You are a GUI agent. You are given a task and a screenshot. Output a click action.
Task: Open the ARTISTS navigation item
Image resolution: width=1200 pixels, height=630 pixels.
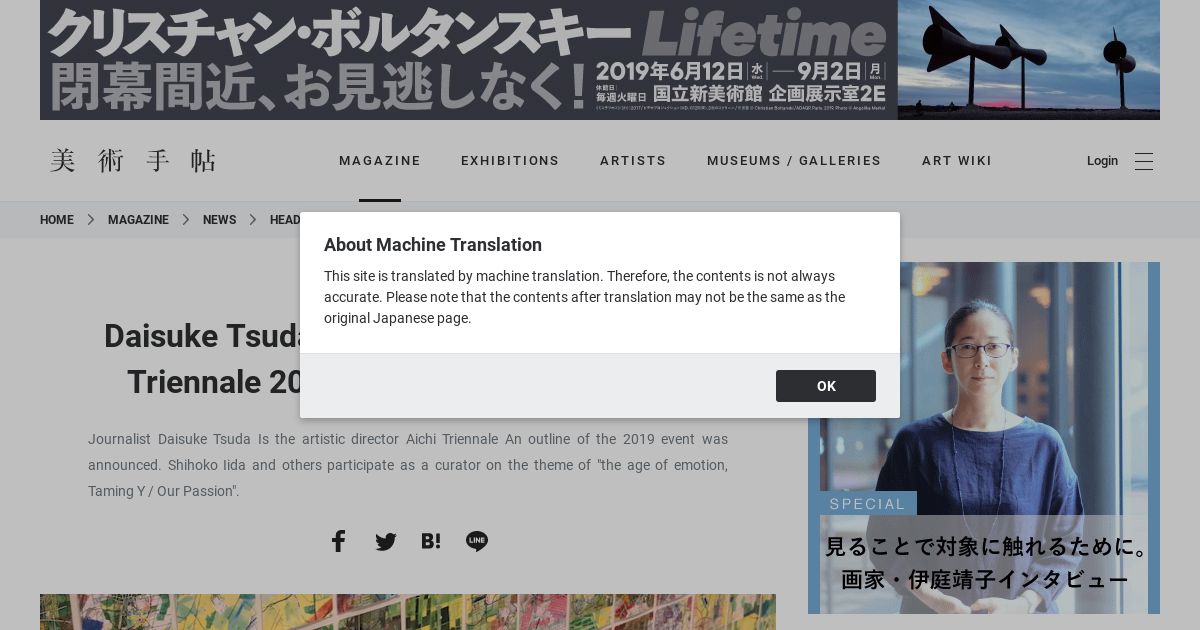tap(633, 161)
